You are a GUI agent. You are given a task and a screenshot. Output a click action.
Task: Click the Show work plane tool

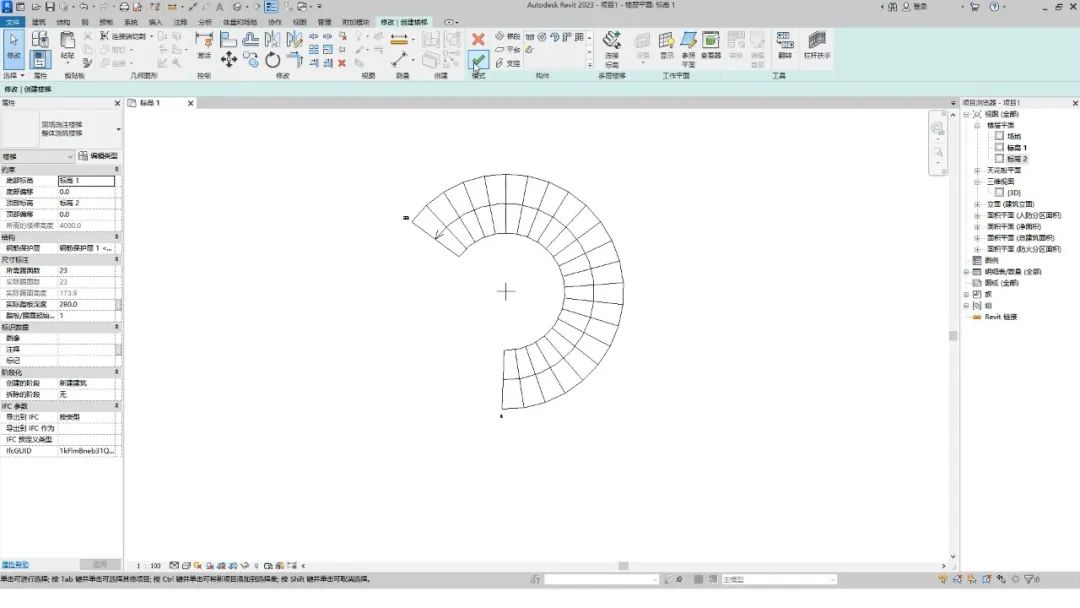[x=666, y=45]
